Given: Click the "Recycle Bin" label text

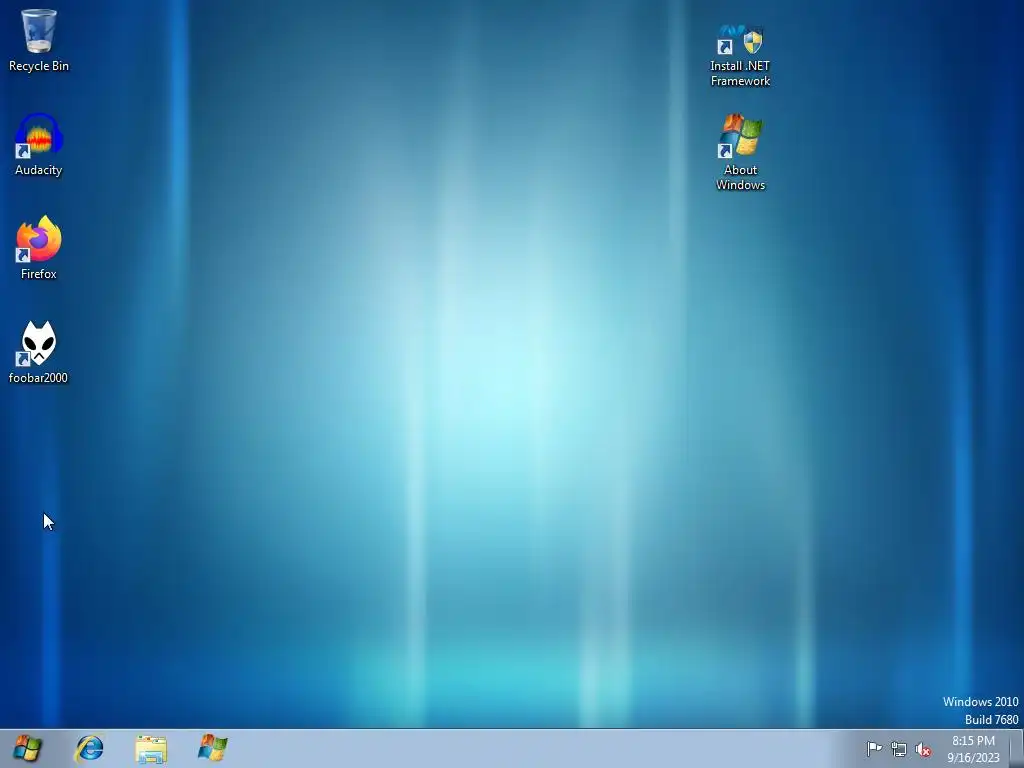Looking at the screenshot, I should 39,66.
